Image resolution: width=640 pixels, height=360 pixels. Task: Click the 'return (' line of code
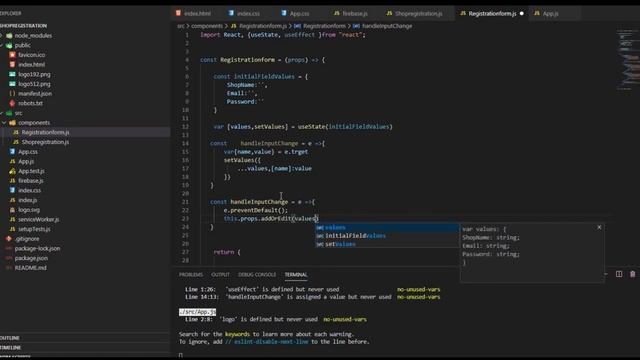point(227,252)
